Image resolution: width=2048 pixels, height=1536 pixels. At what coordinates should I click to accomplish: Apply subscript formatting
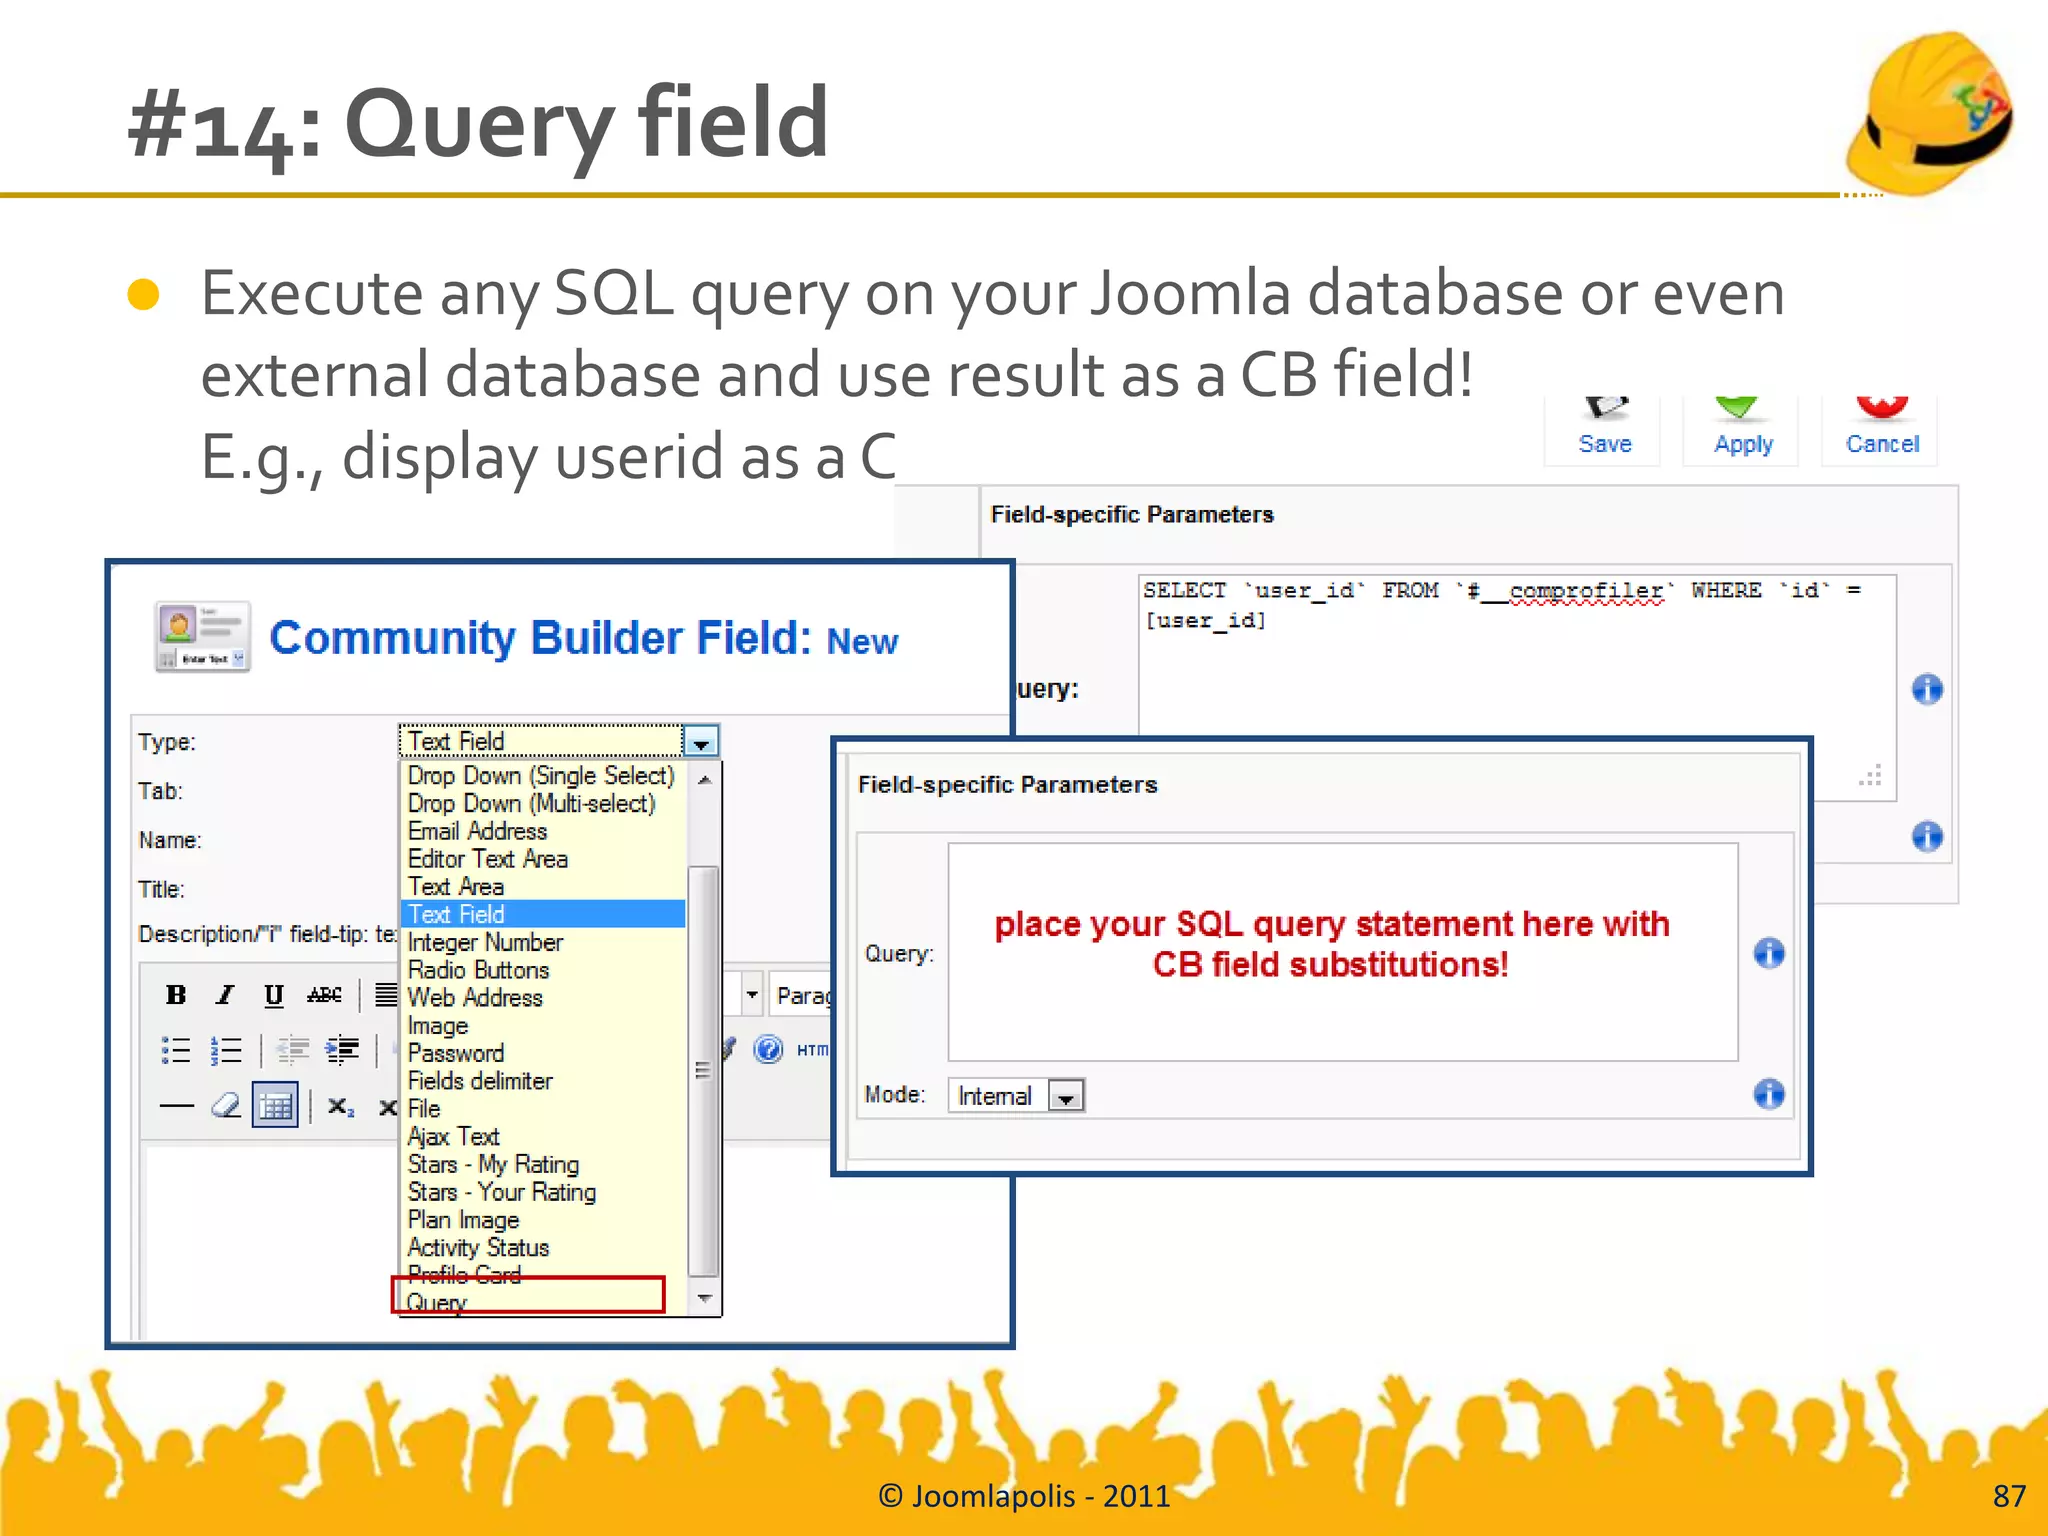click(x=340, y=1106)
